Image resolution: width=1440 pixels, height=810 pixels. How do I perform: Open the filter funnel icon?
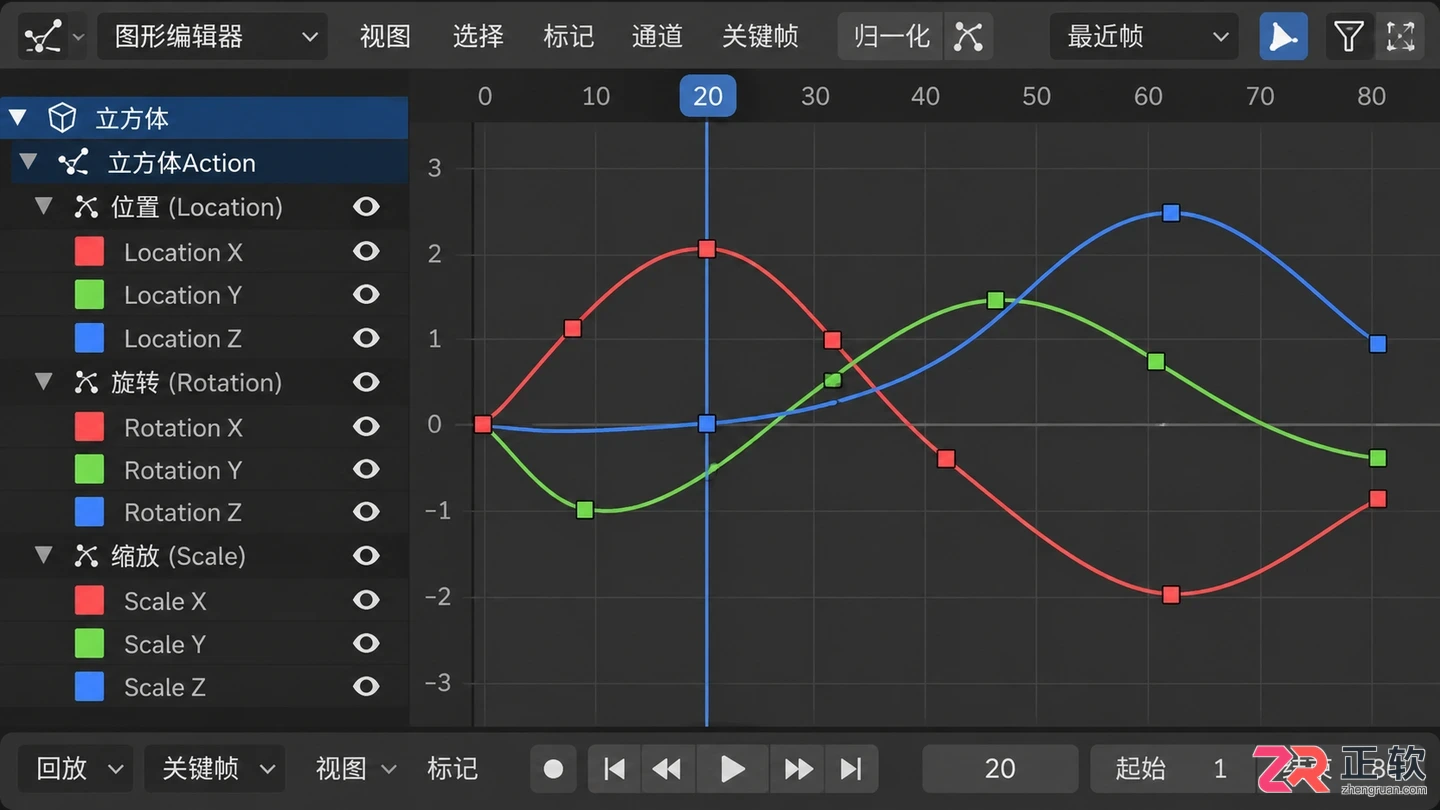click(x=1348, y=37)
